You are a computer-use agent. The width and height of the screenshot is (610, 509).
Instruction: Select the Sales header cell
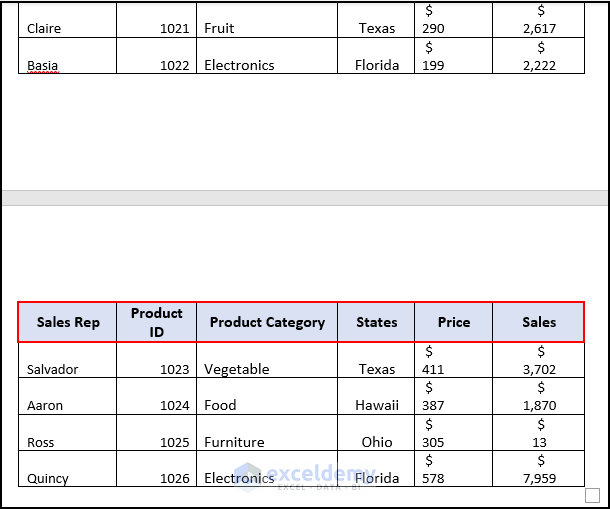pos(538,322)
